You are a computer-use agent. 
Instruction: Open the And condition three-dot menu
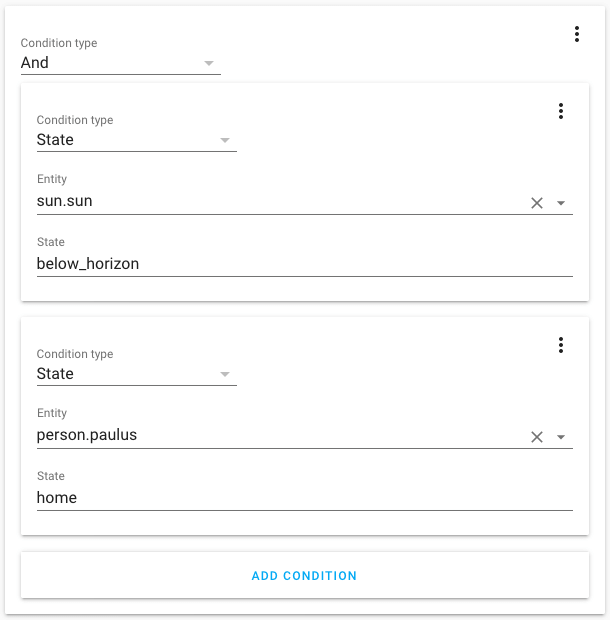coord(577,34)
